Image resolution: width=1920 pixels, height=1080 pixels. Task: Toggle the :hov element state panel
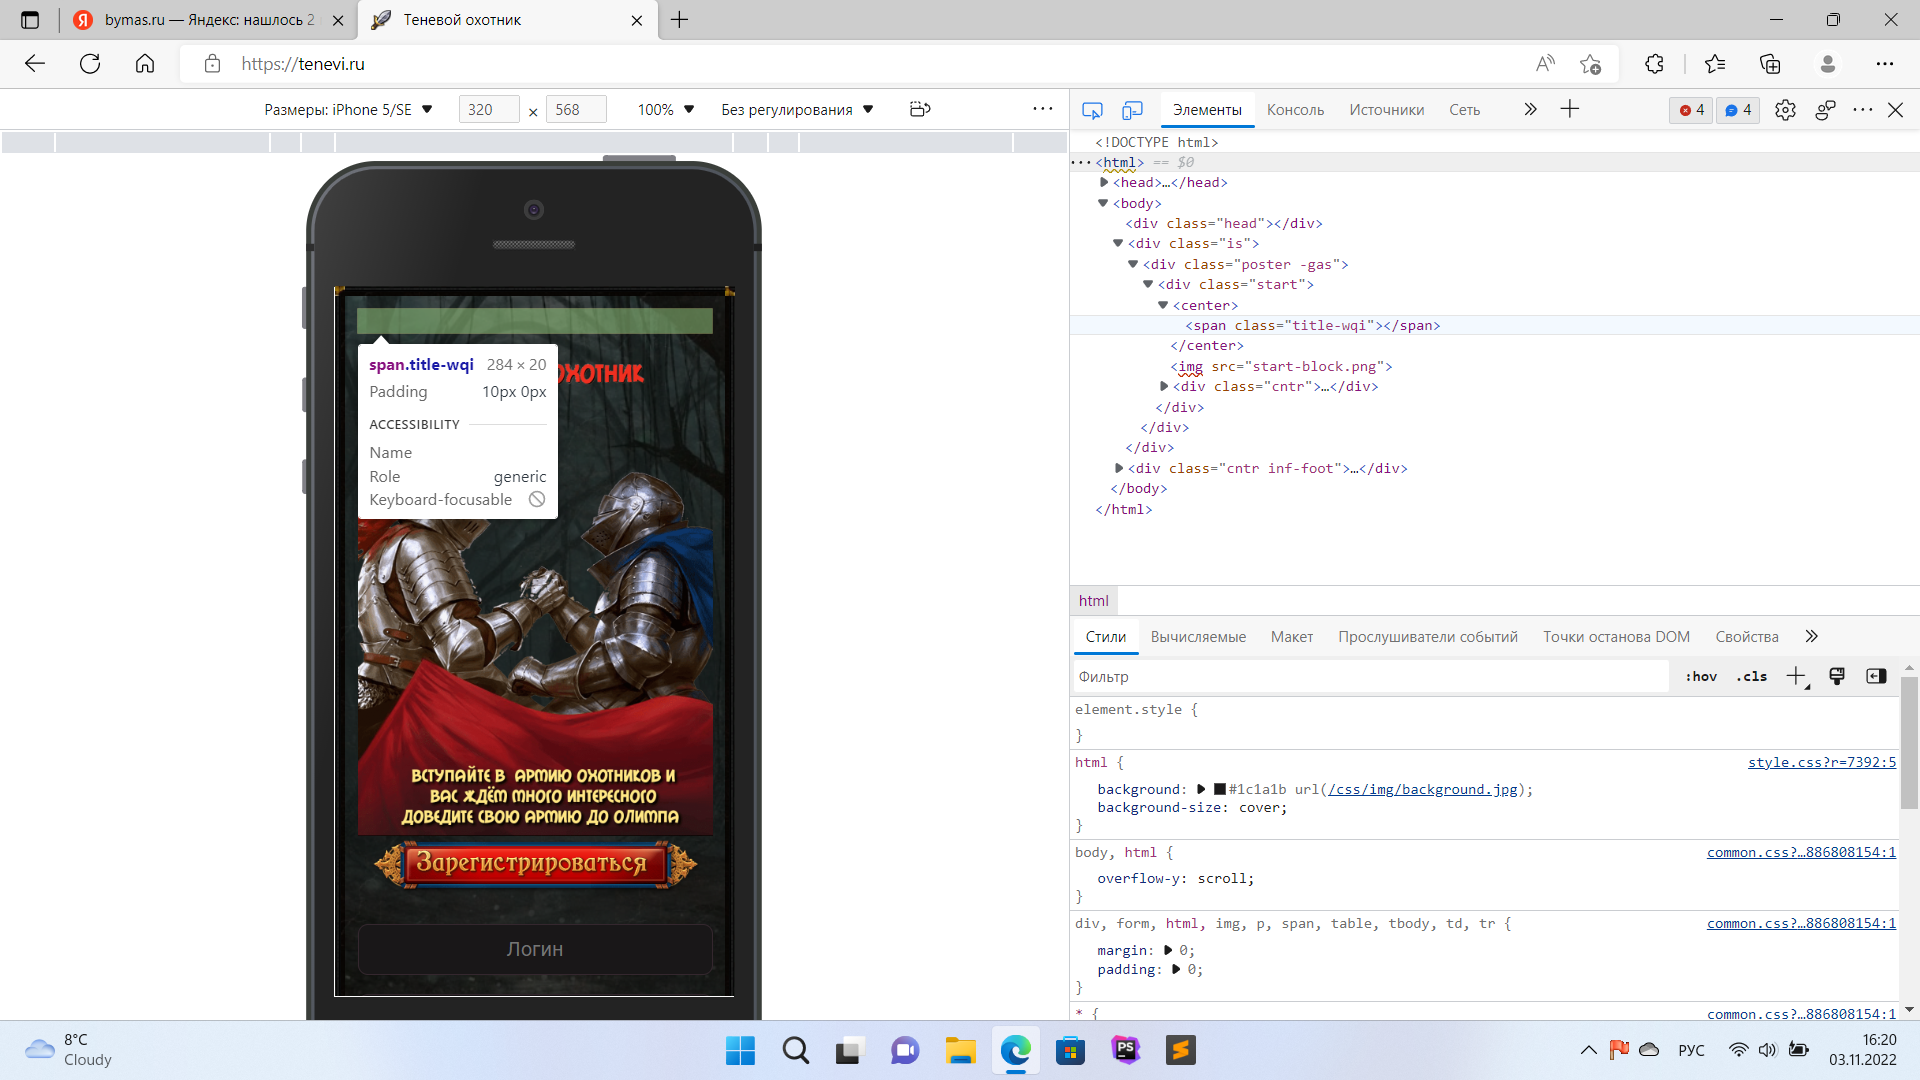(x=1700, y=677)
